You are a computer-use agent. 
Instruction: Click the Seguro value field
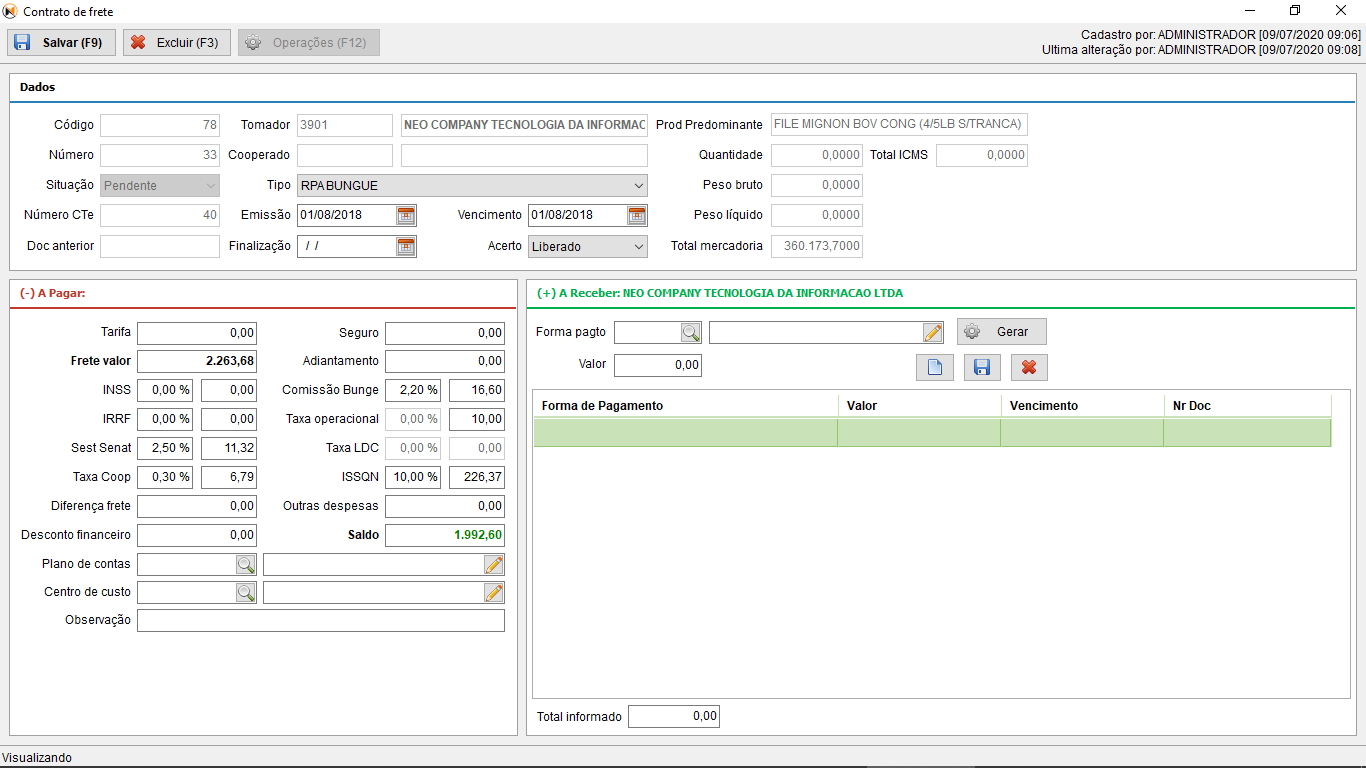click(x=445, y=333)
